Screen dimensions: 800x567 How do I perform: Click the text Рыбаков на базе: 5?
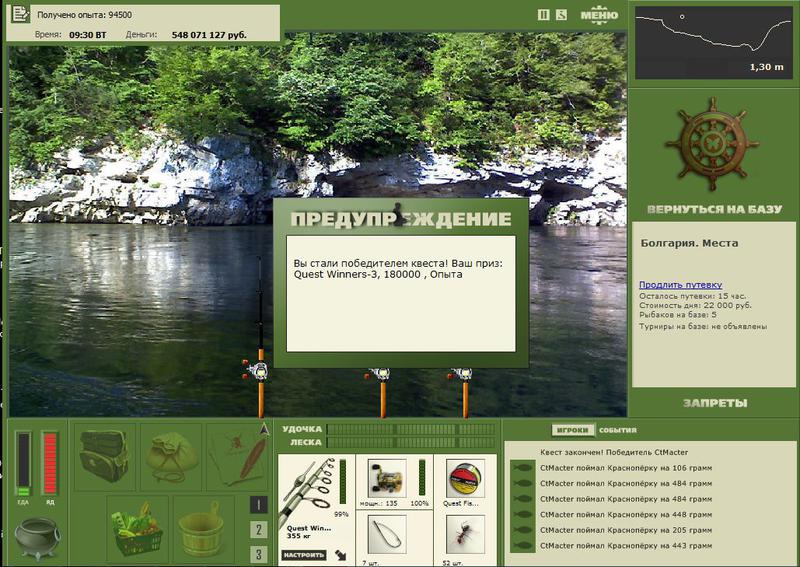click(x=678, y=314)
